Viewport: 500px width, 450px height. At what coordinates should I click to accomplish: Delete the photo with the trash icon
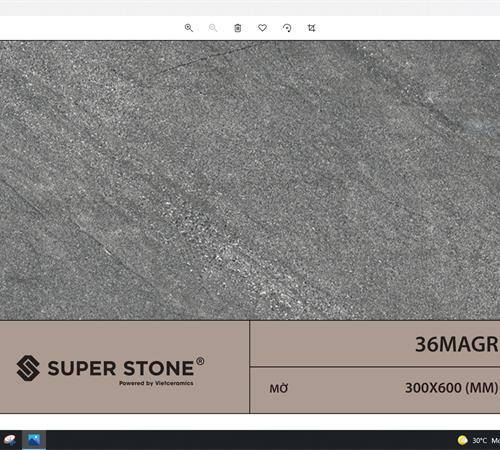click(x=238, y=28)
